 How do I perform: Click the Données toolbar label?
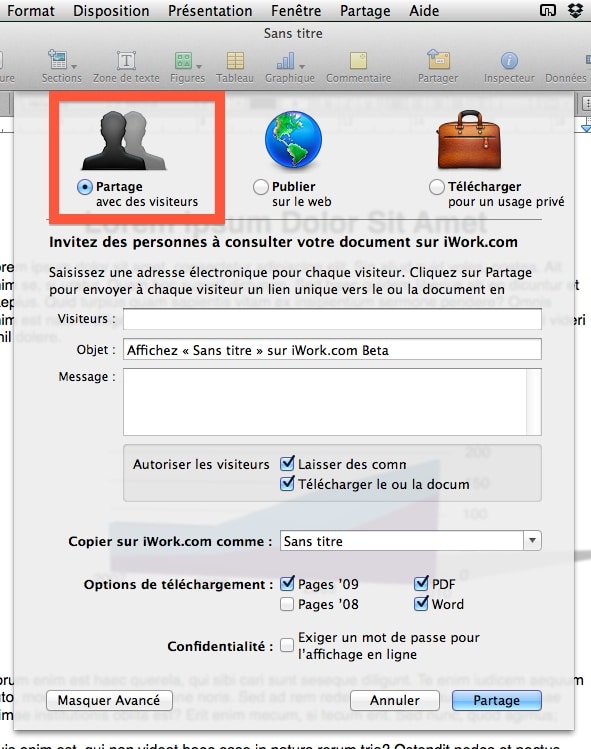(x=566, y=78)
